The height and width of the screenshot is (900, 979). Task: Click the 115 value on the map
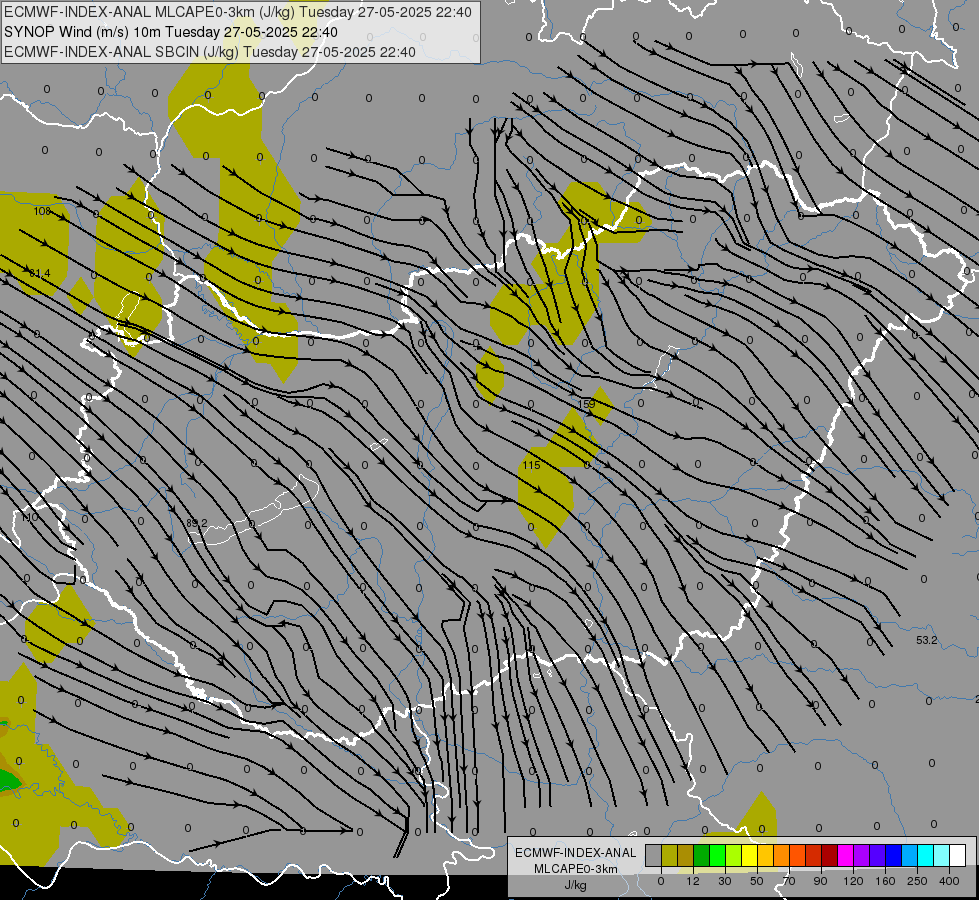pyautogui.click(x=531, y=465)
